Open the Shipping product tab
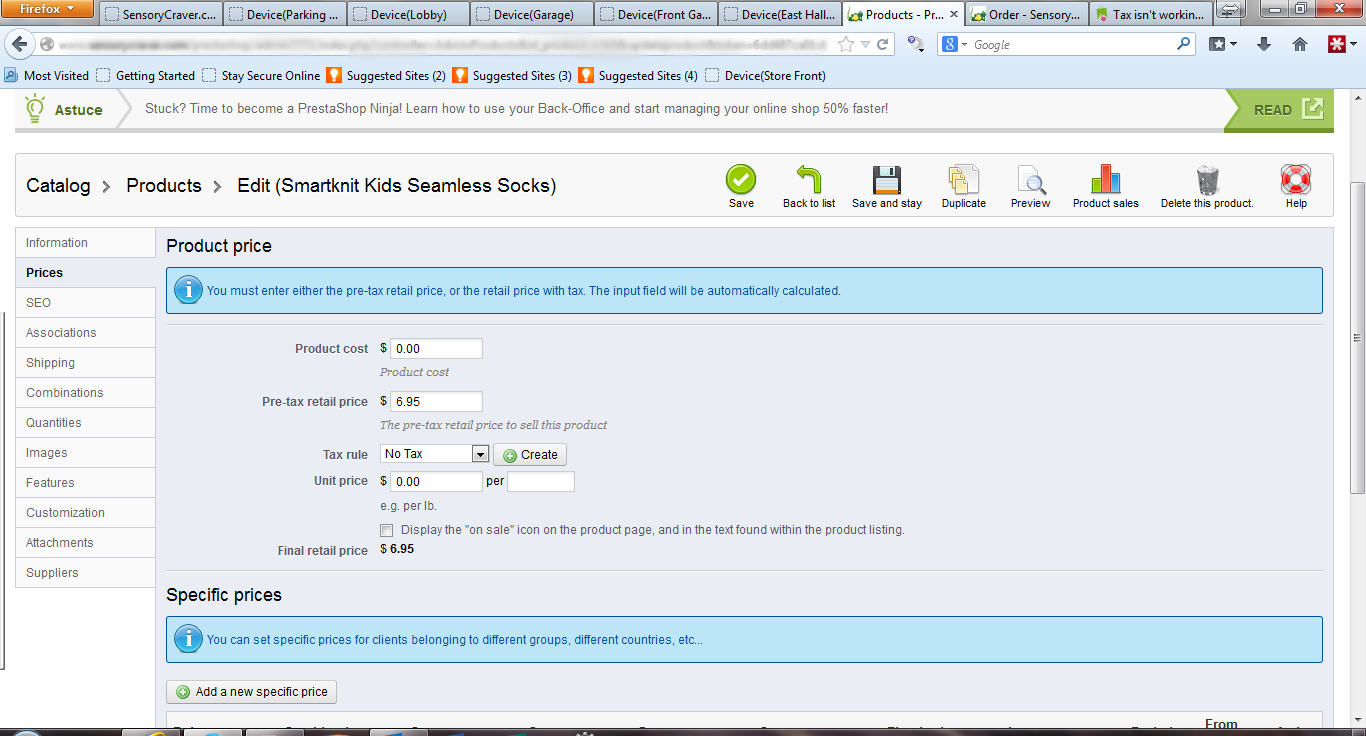Screen dimensions: 1366x736 click(85, 363)
